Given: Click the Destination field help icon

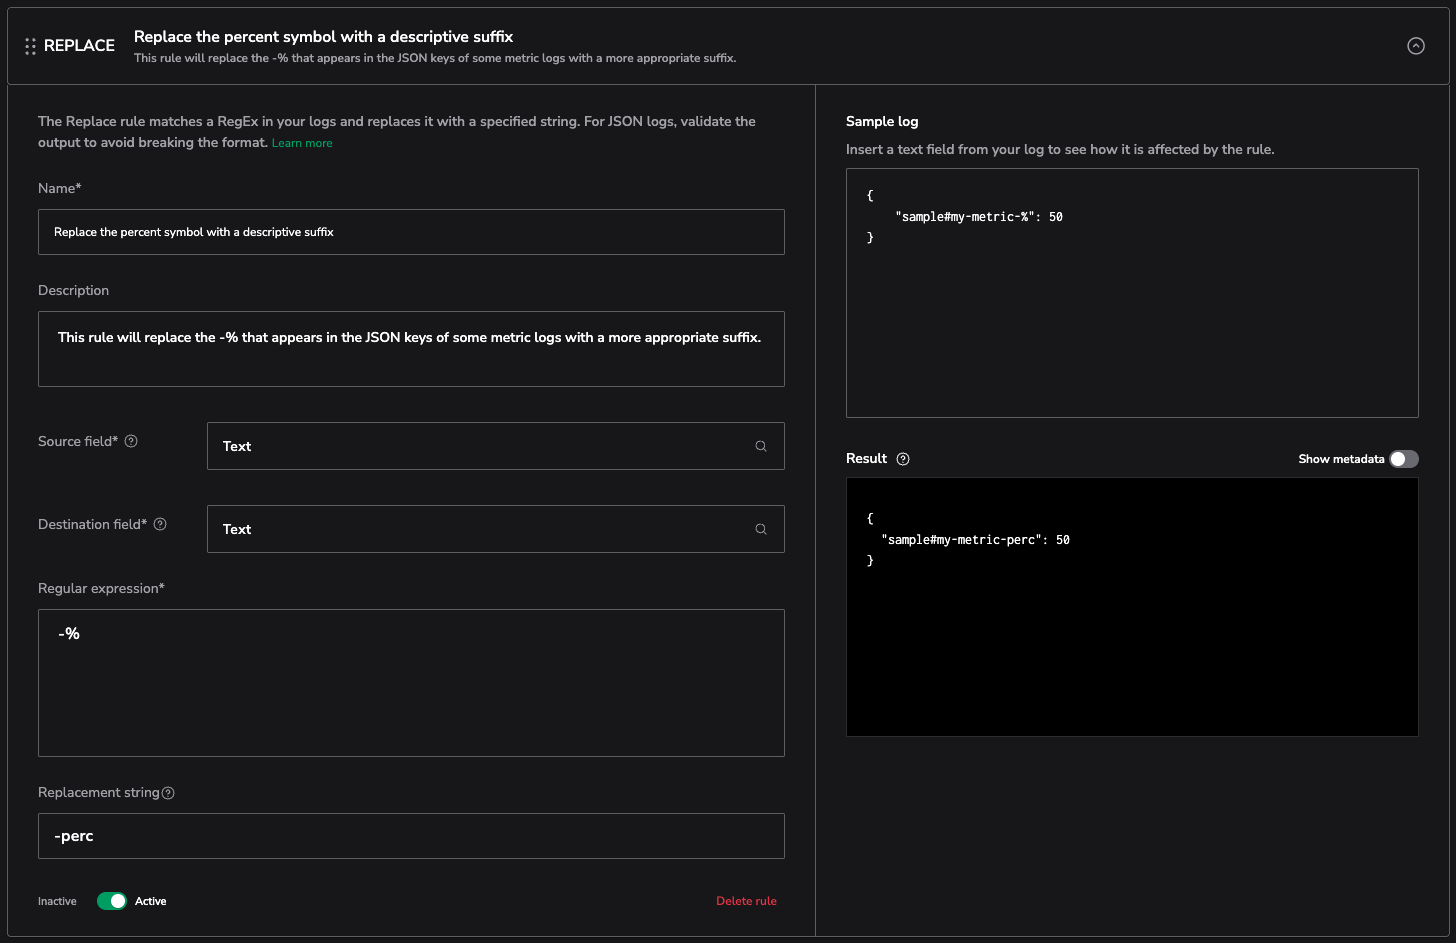Looking at the screenshot, I should click(160, 524).
